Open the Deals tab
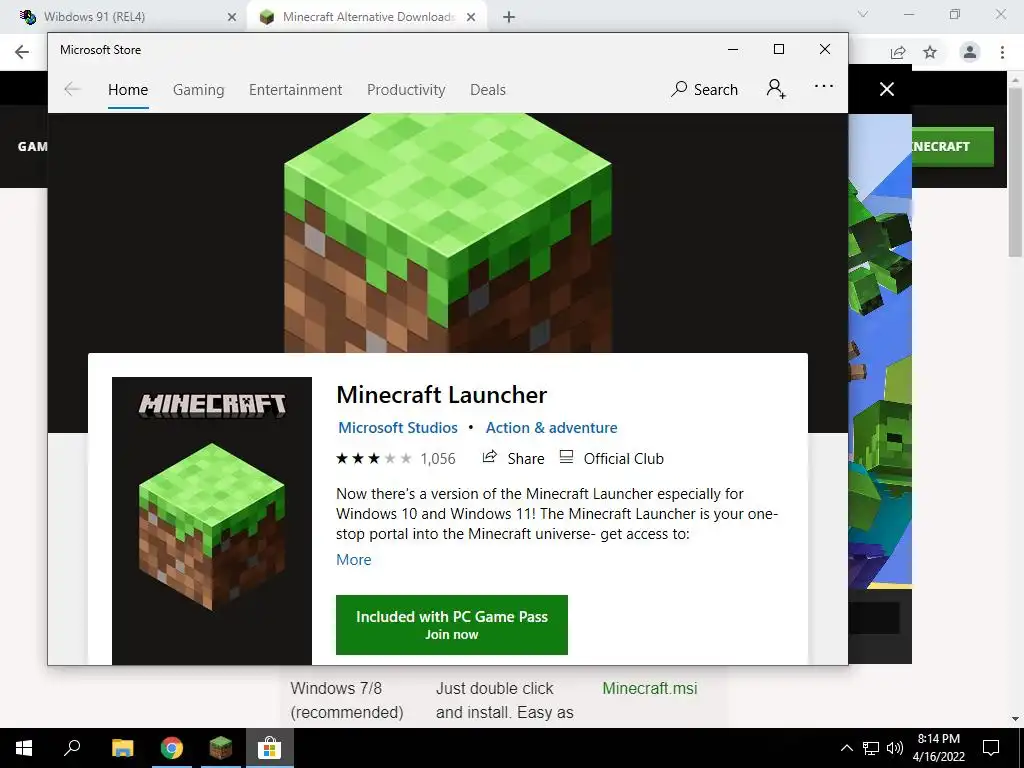Viewport: 1024px width, 768px height. pos(488,89)
